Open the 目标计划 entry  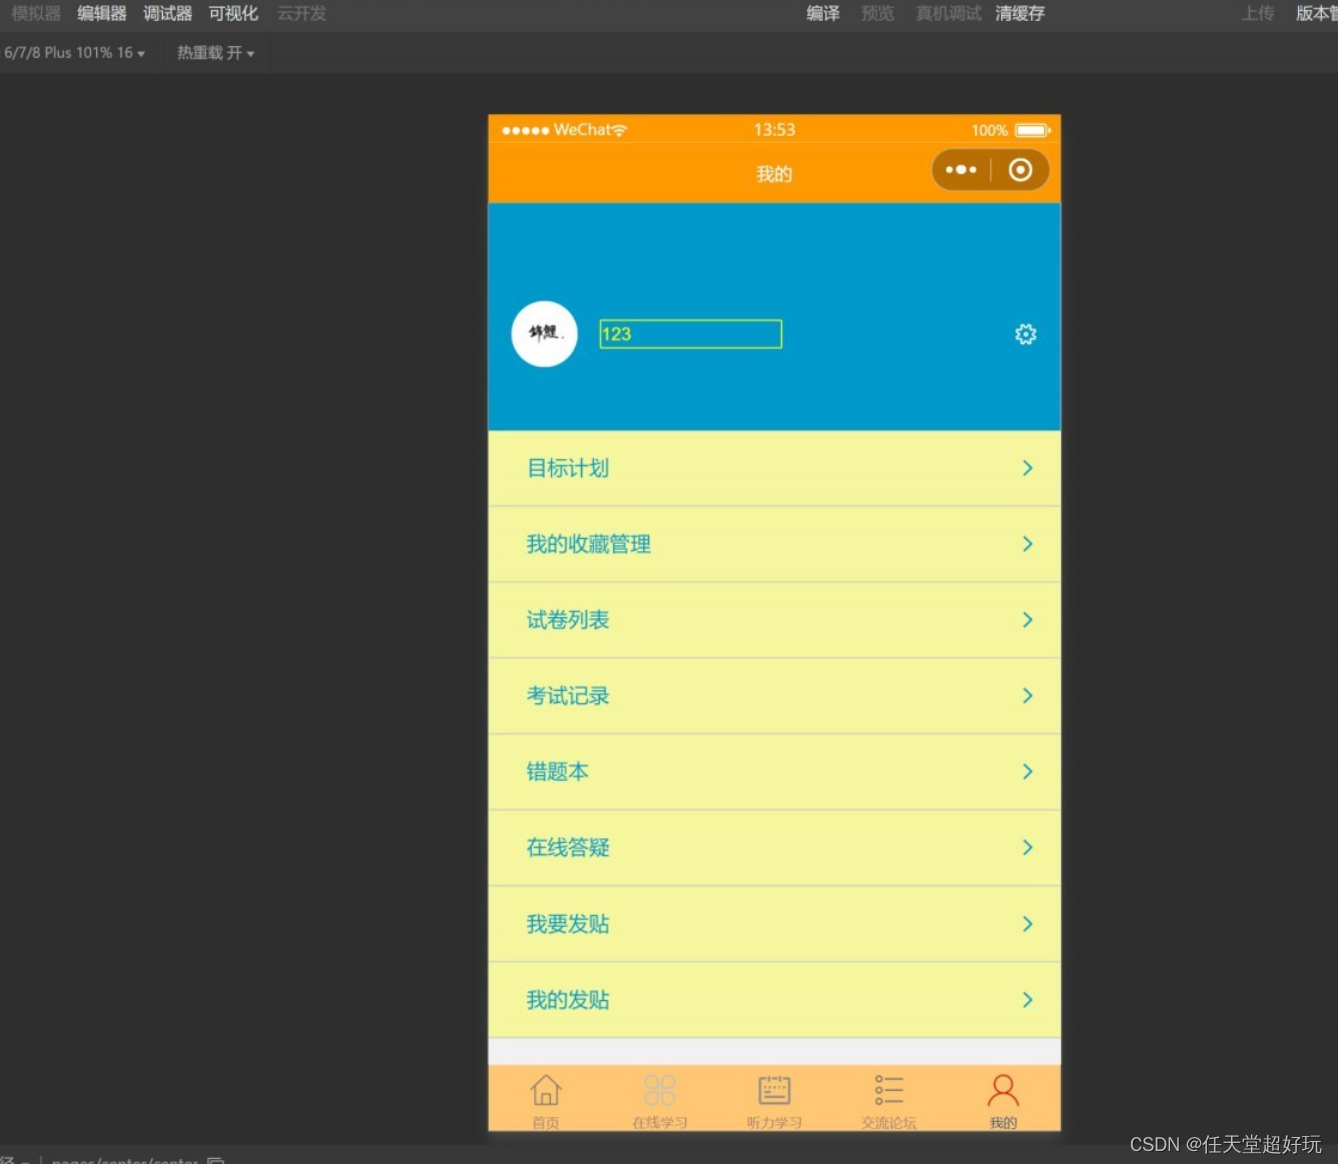774,468
